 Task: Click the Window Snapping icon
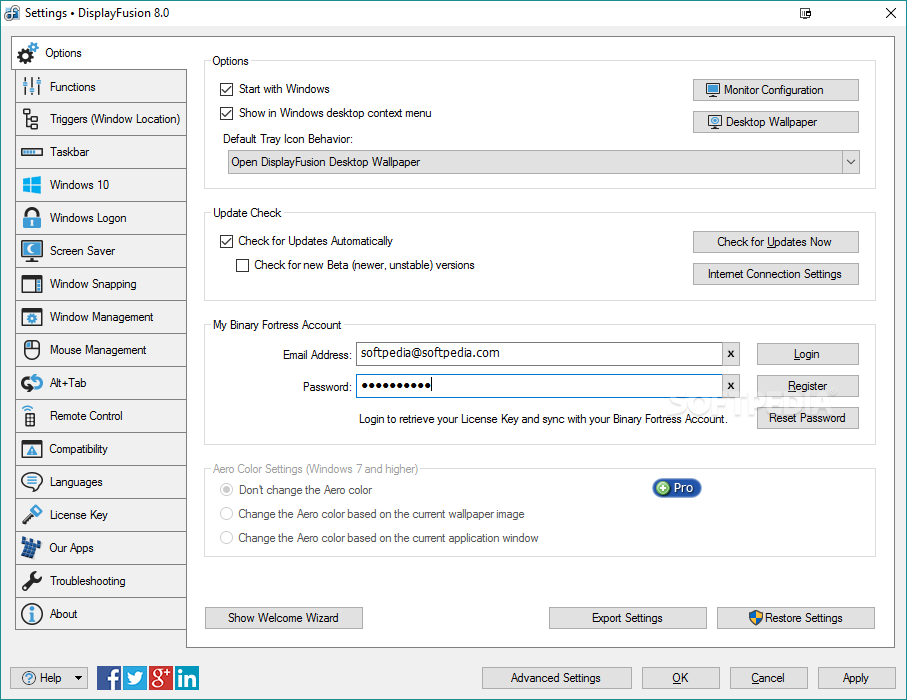click(31, 284)
